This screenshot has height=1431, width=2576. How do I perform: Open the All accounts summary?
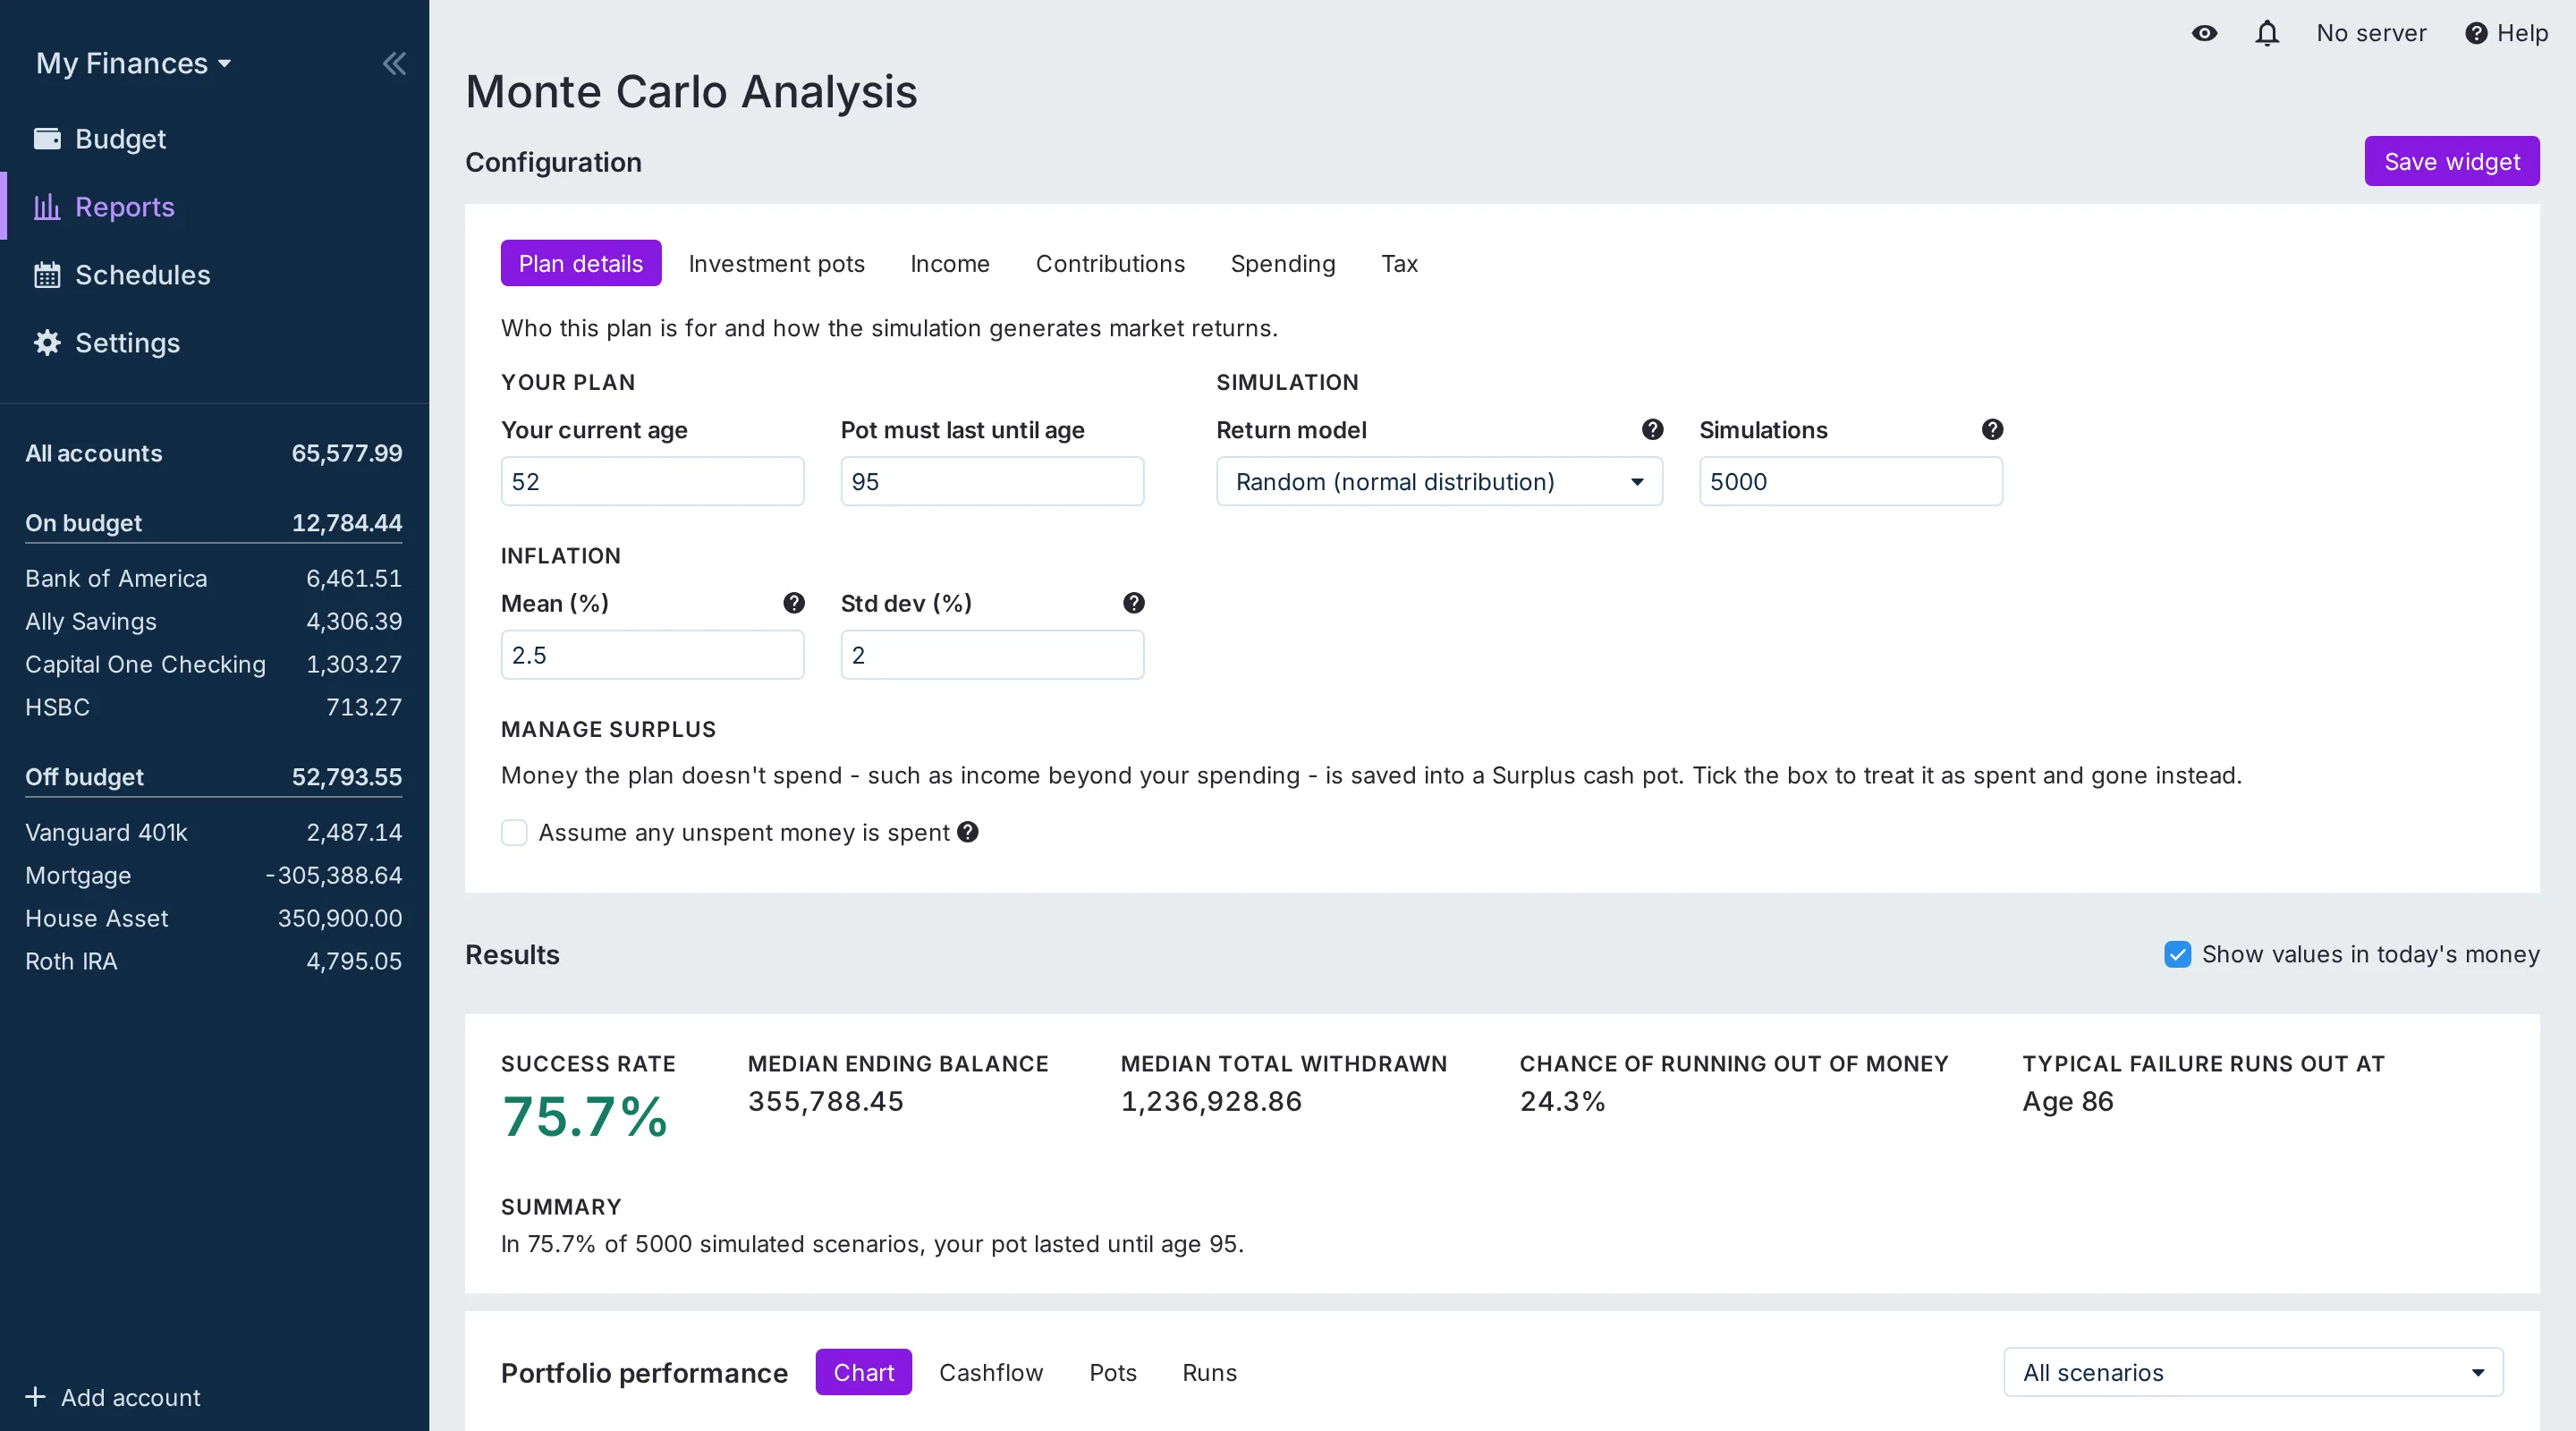[x=213, y=453]
